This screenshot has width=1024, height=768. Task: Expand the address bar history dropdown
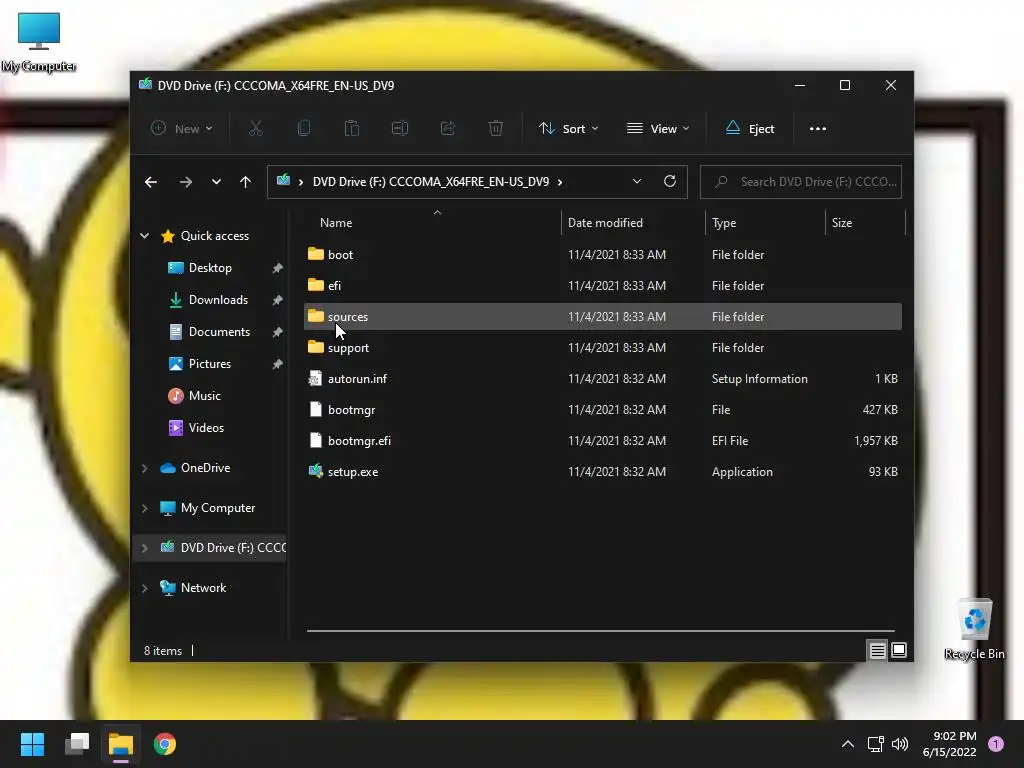(x=637, y=182)
